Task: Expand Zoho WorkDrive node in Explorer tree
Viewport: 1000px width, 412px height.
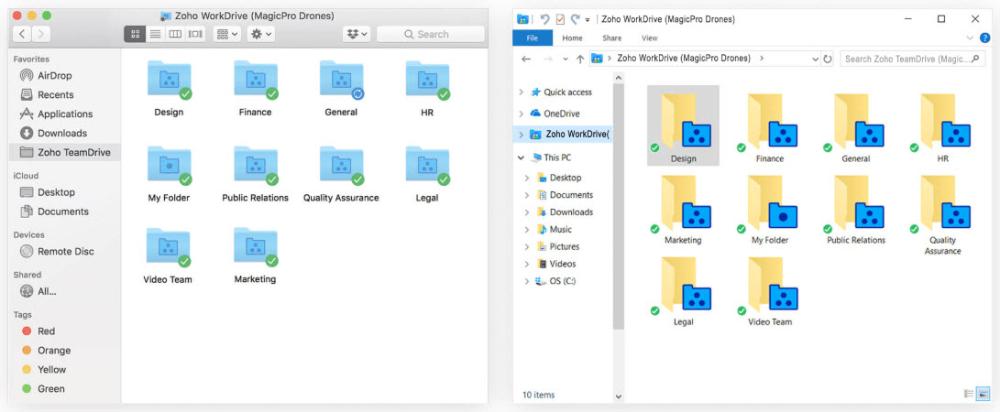Action: click(521, 135)
